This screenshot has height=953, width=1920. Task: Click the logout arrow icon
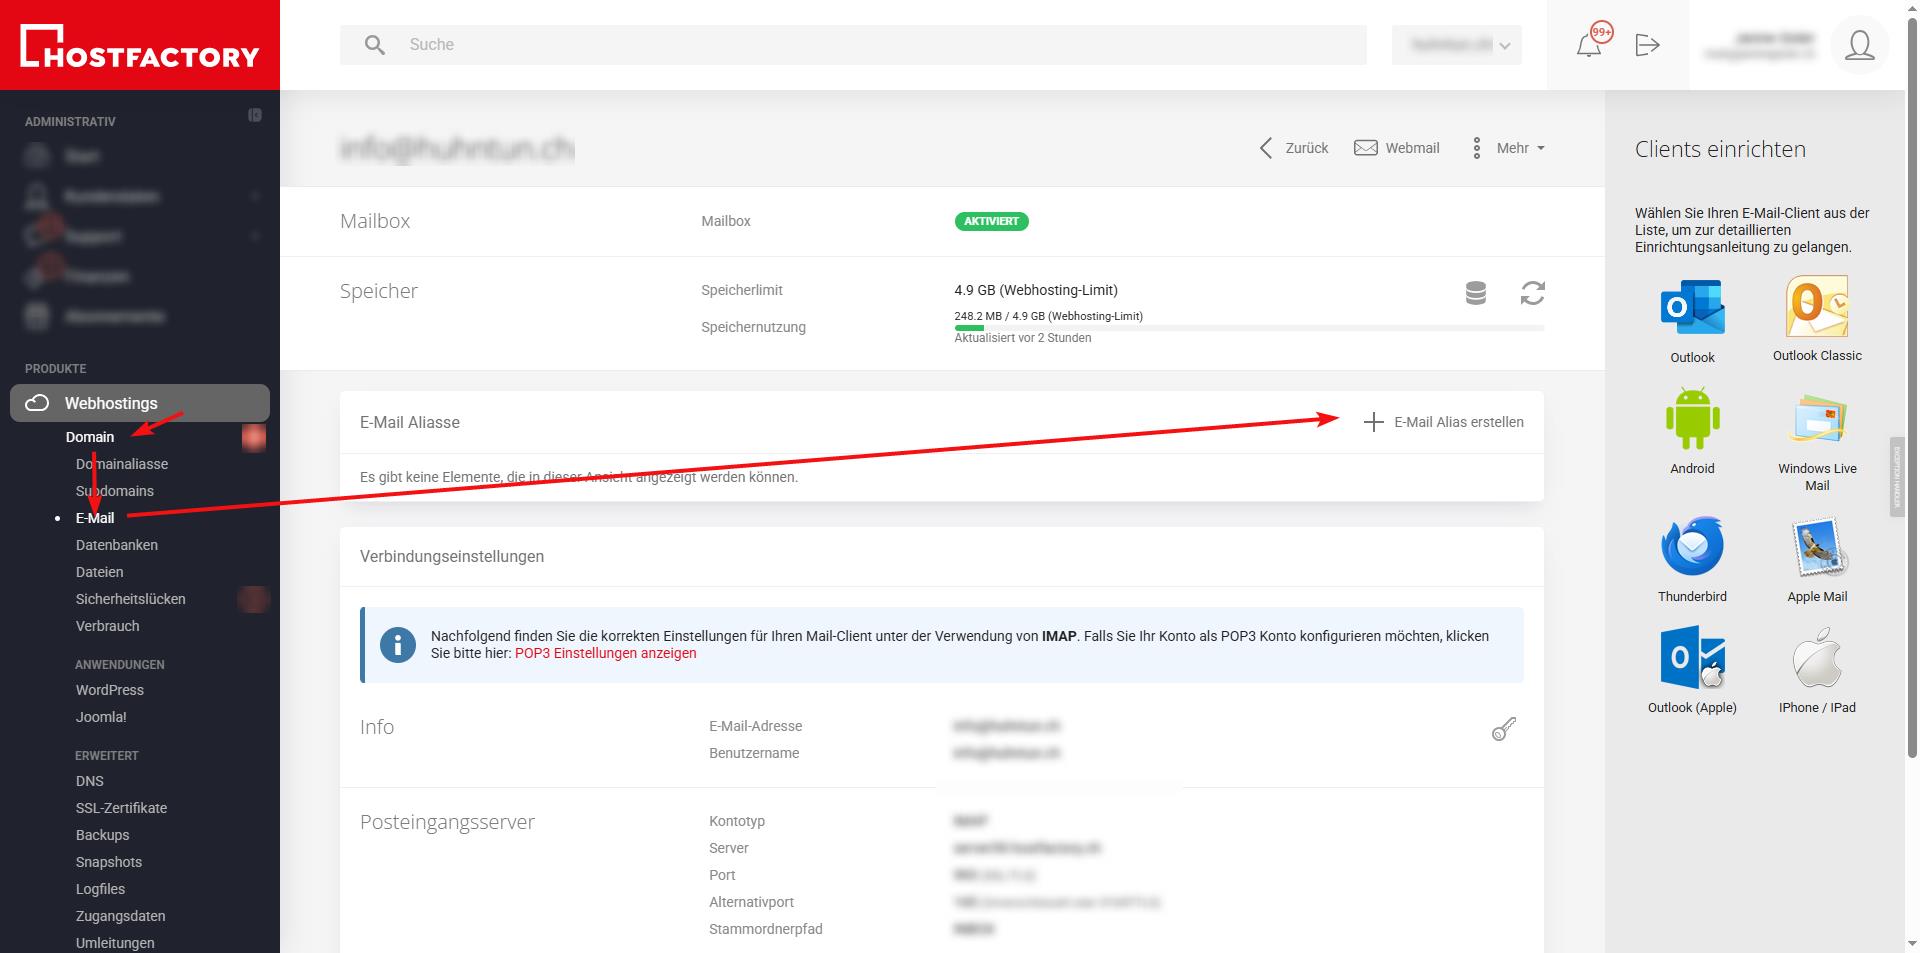tap(1647, 45)
